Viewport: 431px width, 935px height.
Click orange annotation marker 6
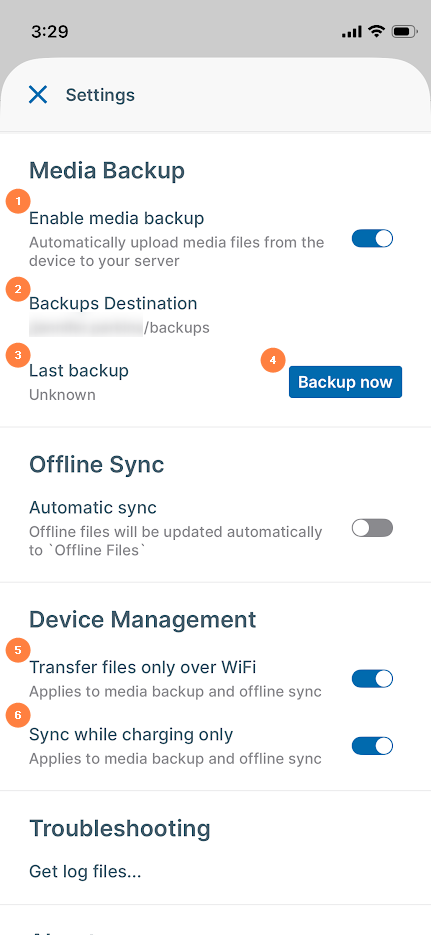click(x=18, y=716)
